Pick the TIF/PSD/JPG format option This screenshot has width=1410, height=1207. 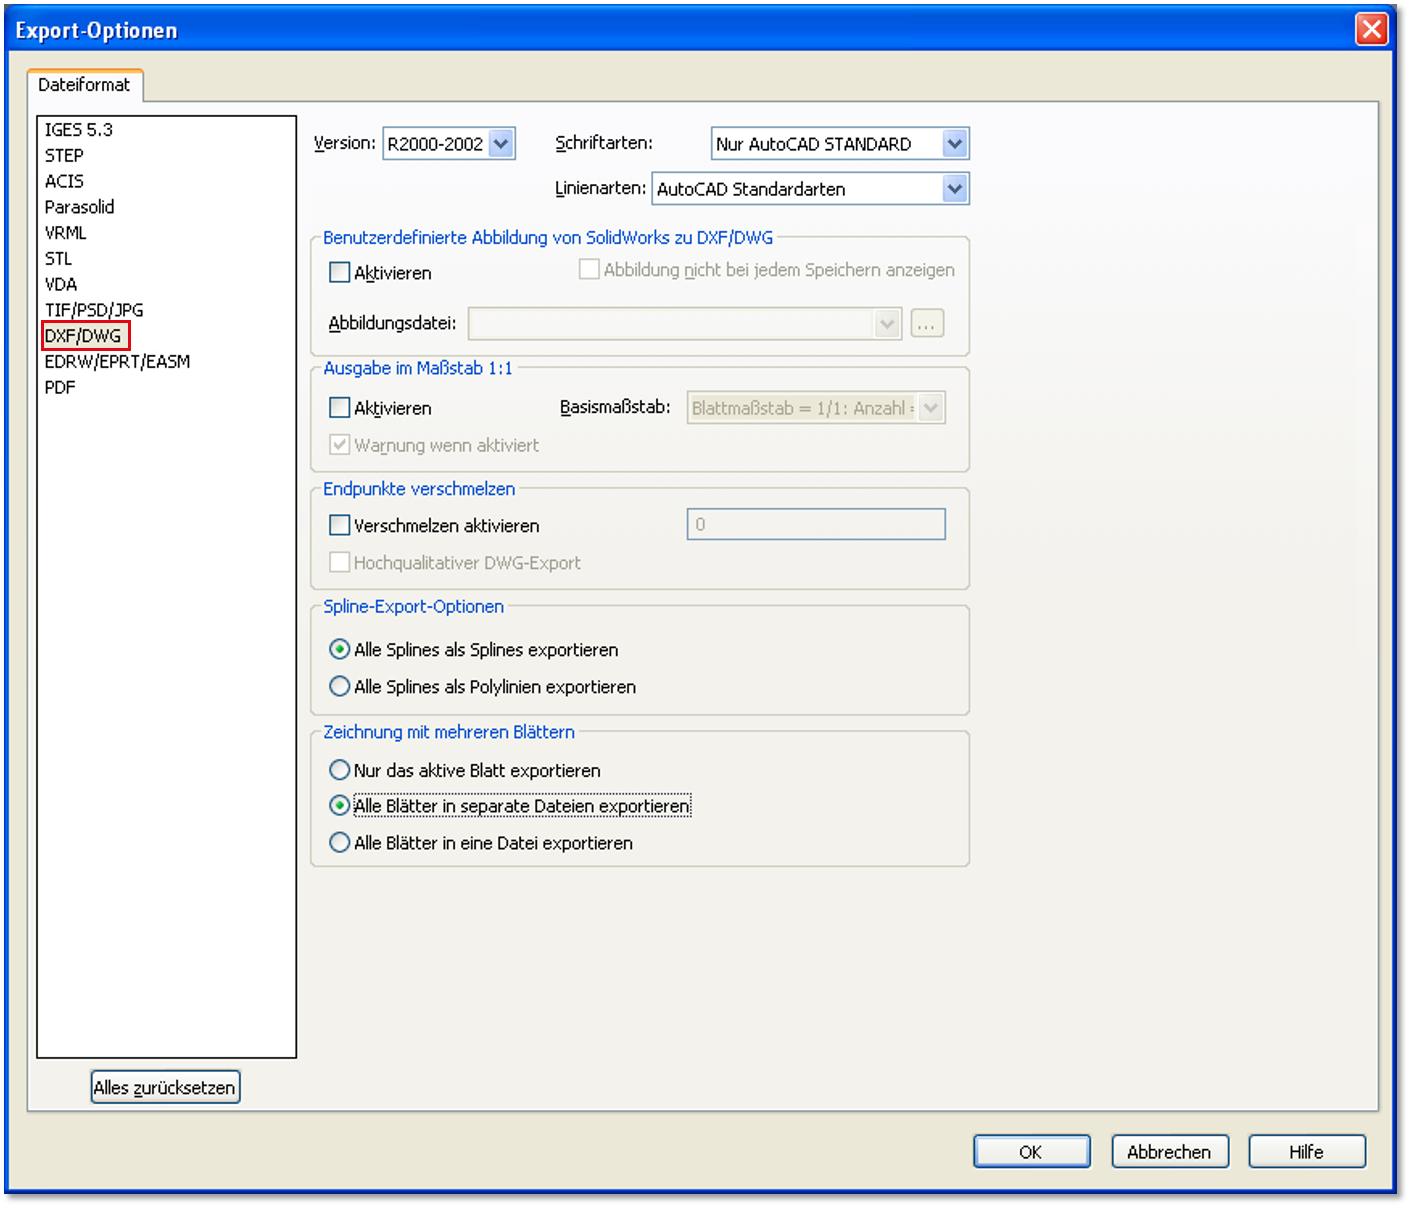point(94,310)
